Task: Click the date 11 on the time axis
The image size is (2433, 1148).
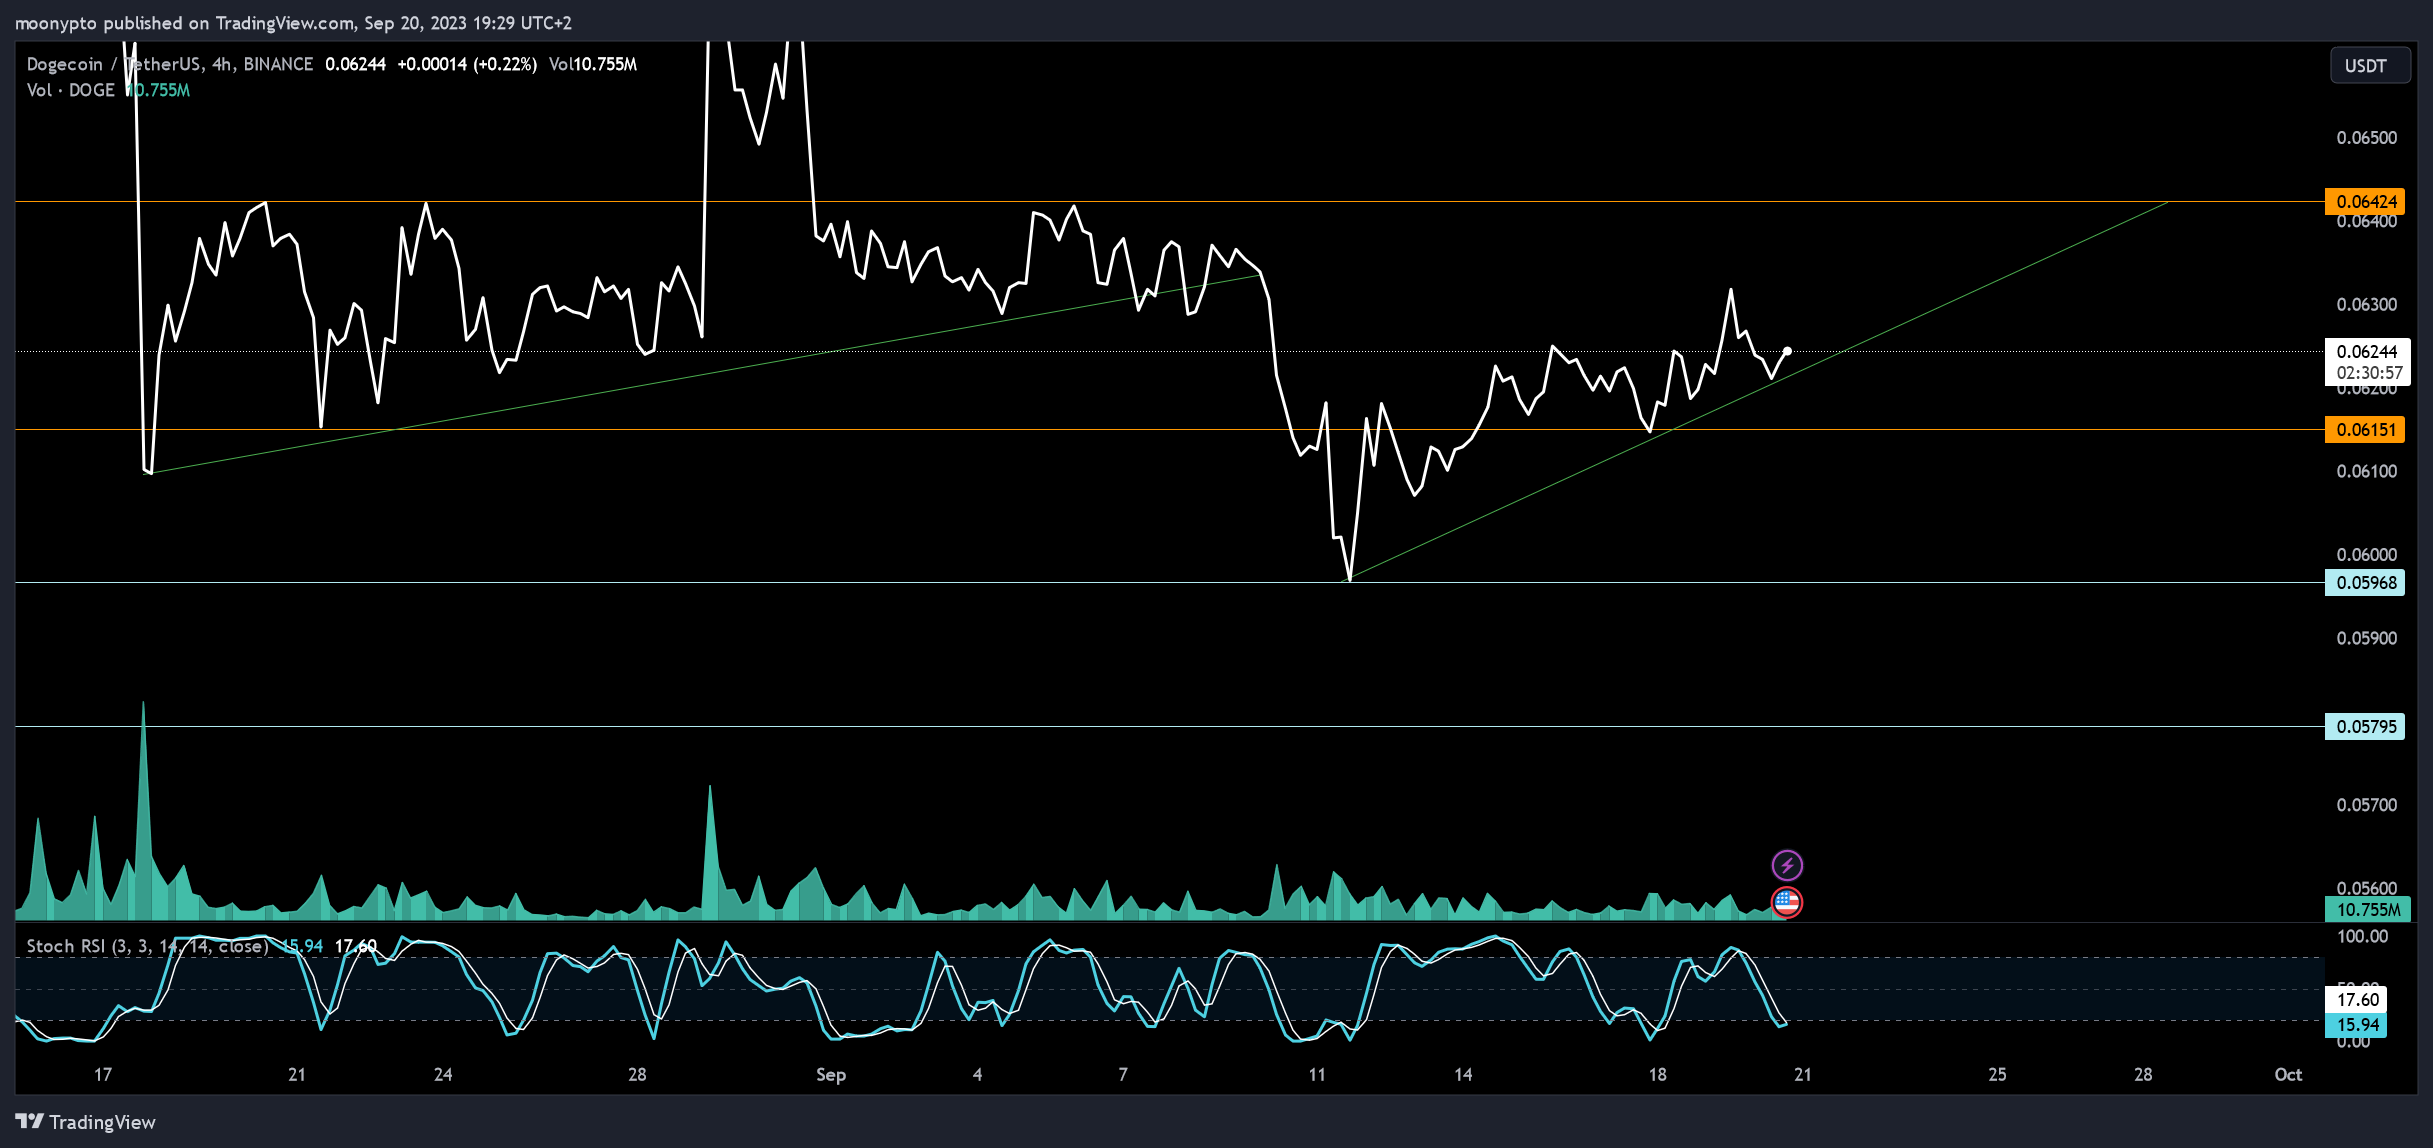Action: [1317, 1075]
